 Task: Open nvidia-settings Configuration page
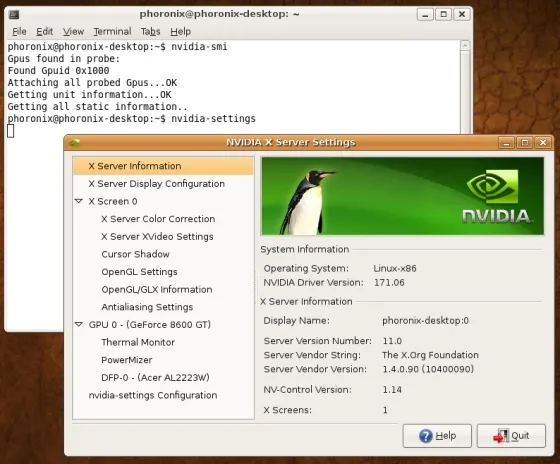point(153,395)
